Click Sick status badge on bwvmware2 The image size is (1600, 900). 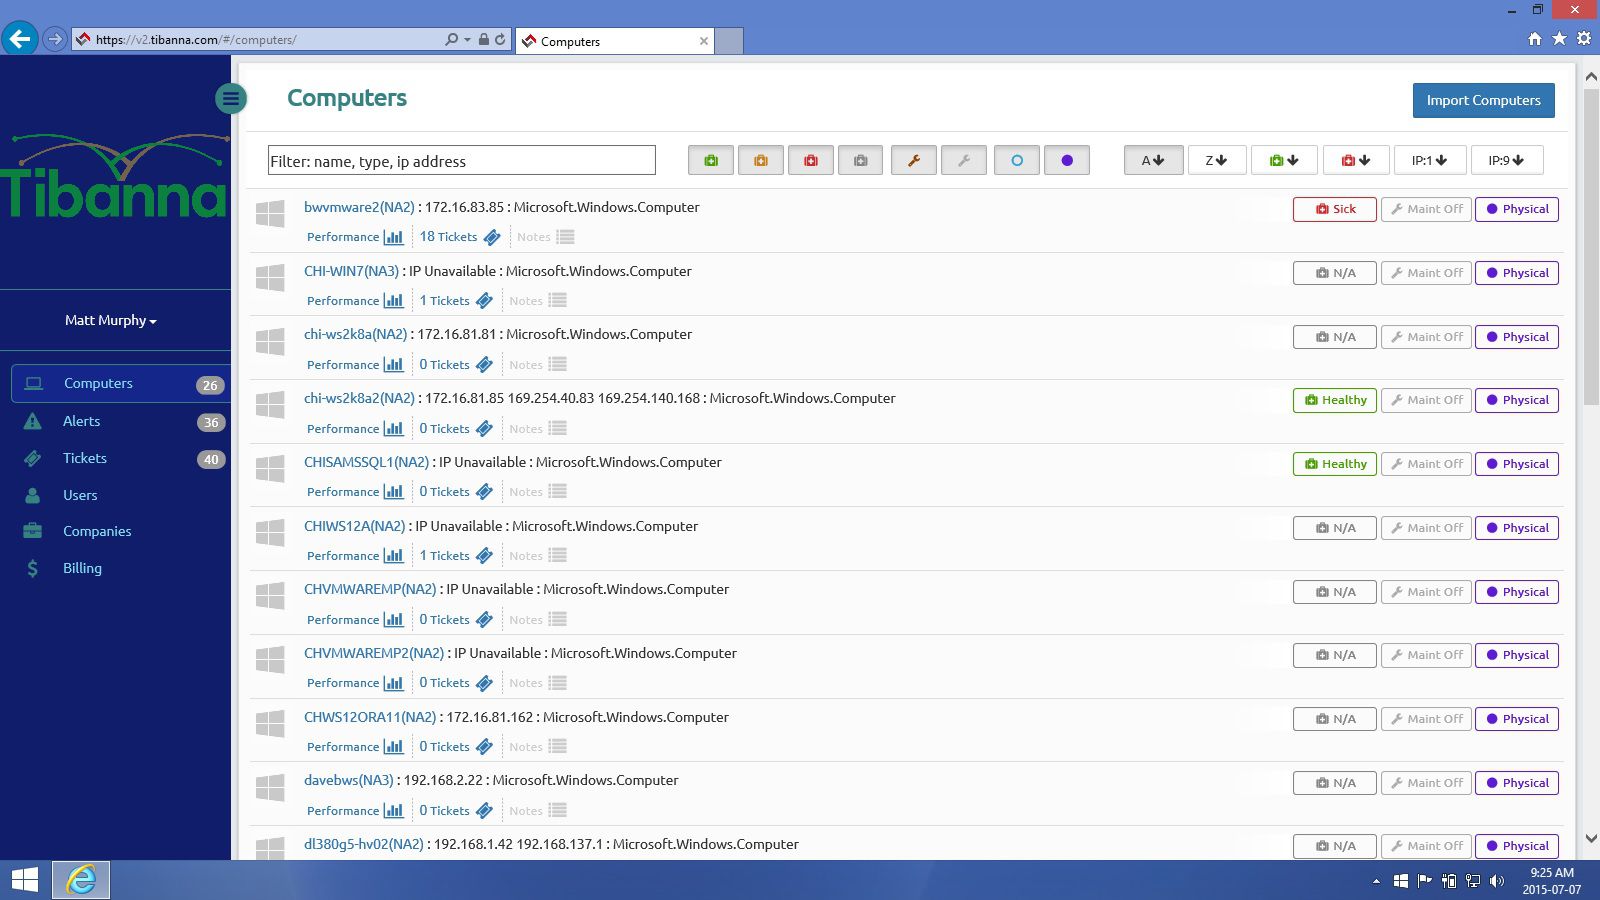(x=1335, y=209)
